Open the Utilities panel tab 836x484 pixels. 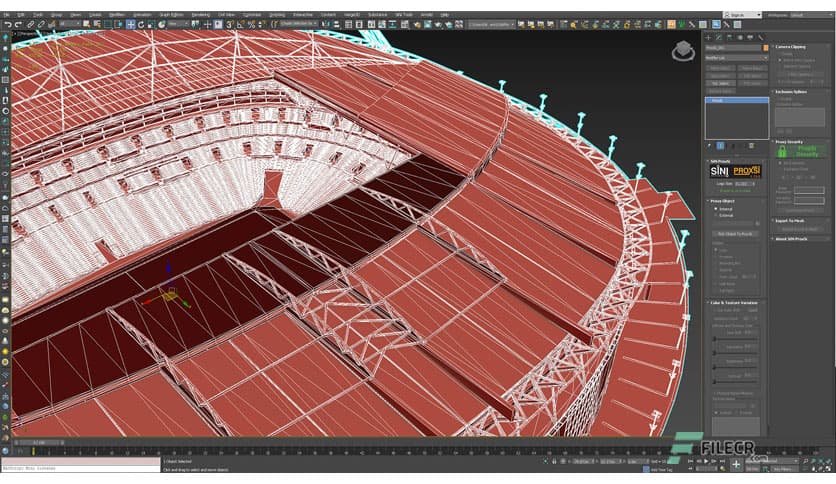click(x=760, y=37)
